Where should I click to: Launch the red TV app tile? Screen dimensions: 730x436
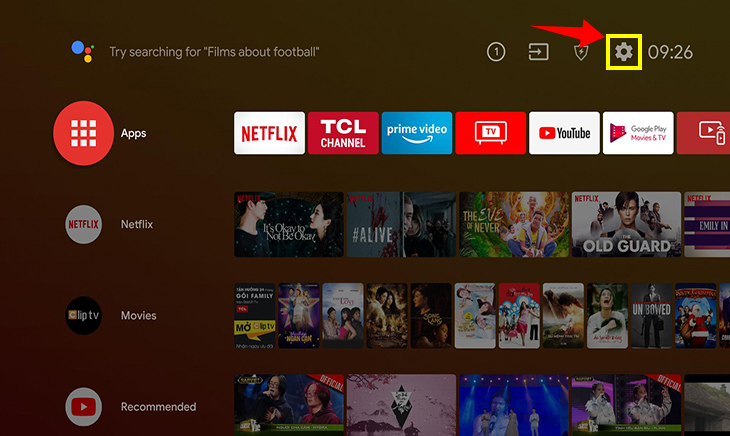click(491, 133)
